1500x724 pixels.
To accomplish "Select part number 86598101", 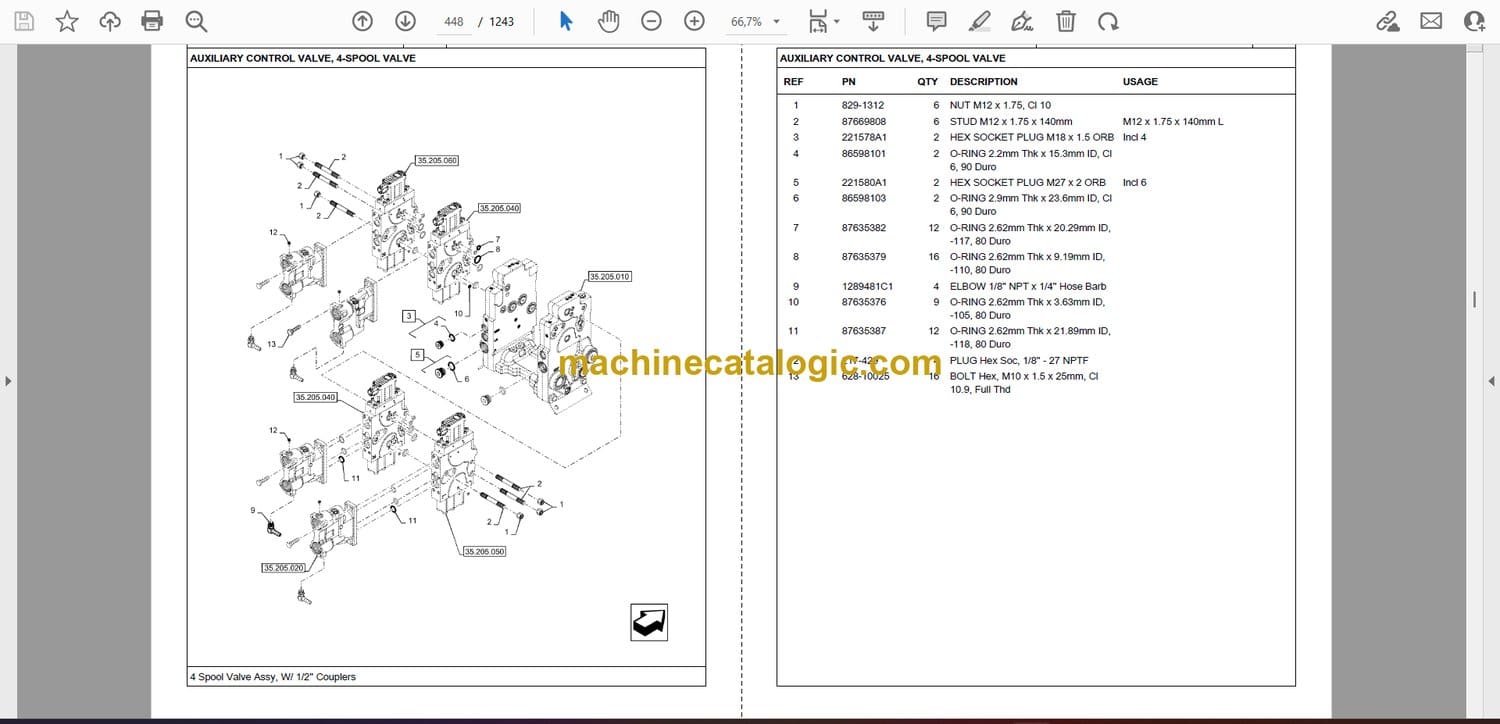I will [x=864, y=154].
